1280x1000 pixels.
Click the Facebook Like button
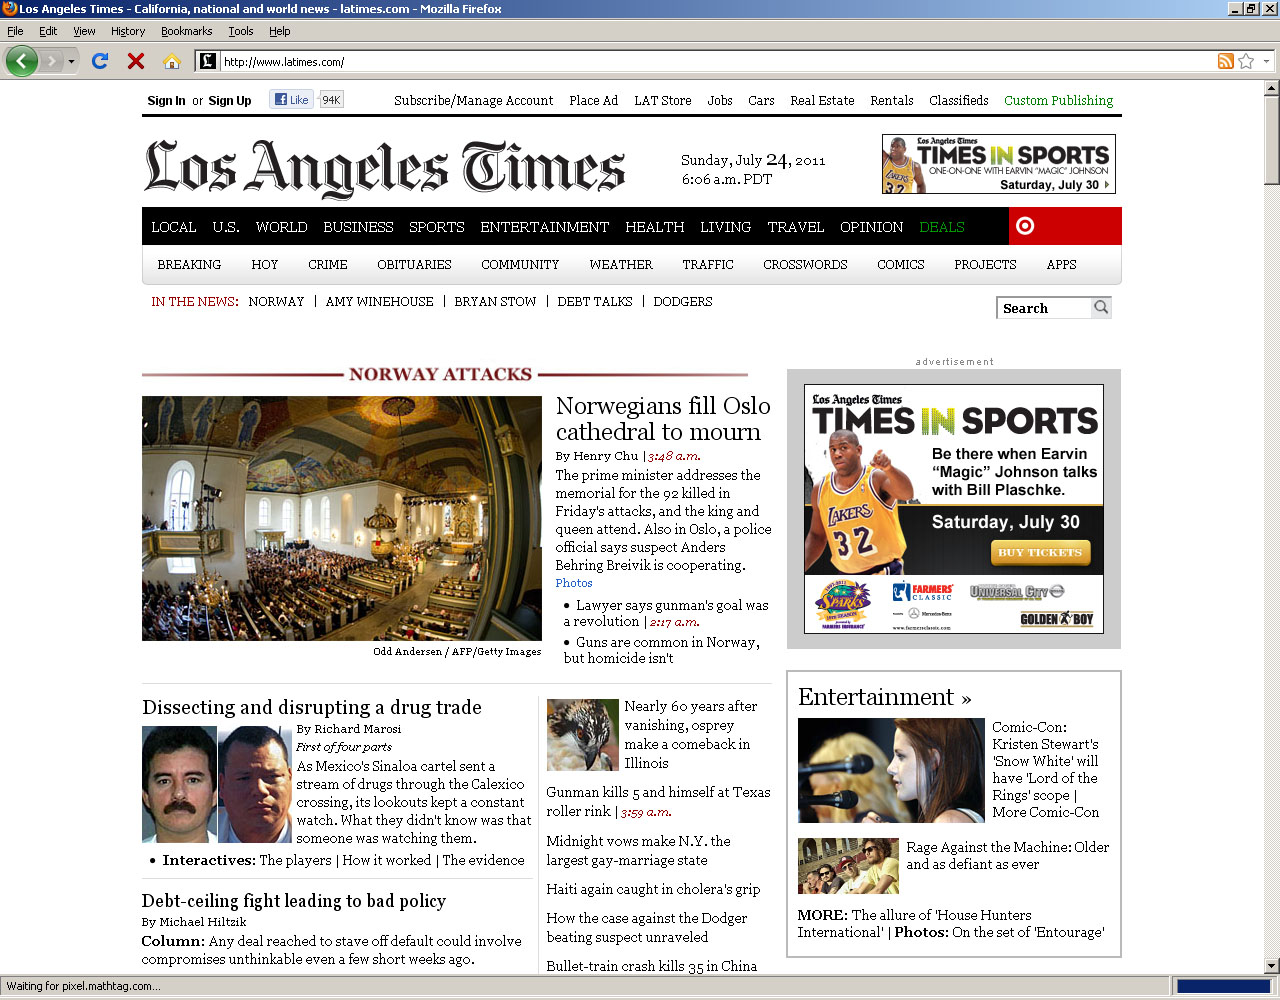point(292,99)
